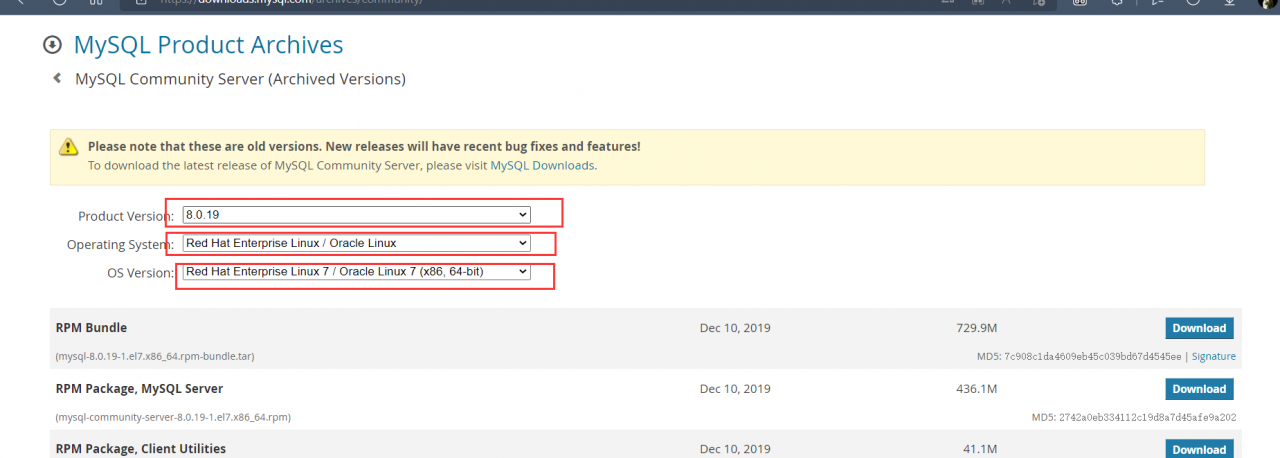1280x458 pixels.
Task: Open the Signature link for RPM Bundle
Action: pyautogui.click(x=1213, y=356)
